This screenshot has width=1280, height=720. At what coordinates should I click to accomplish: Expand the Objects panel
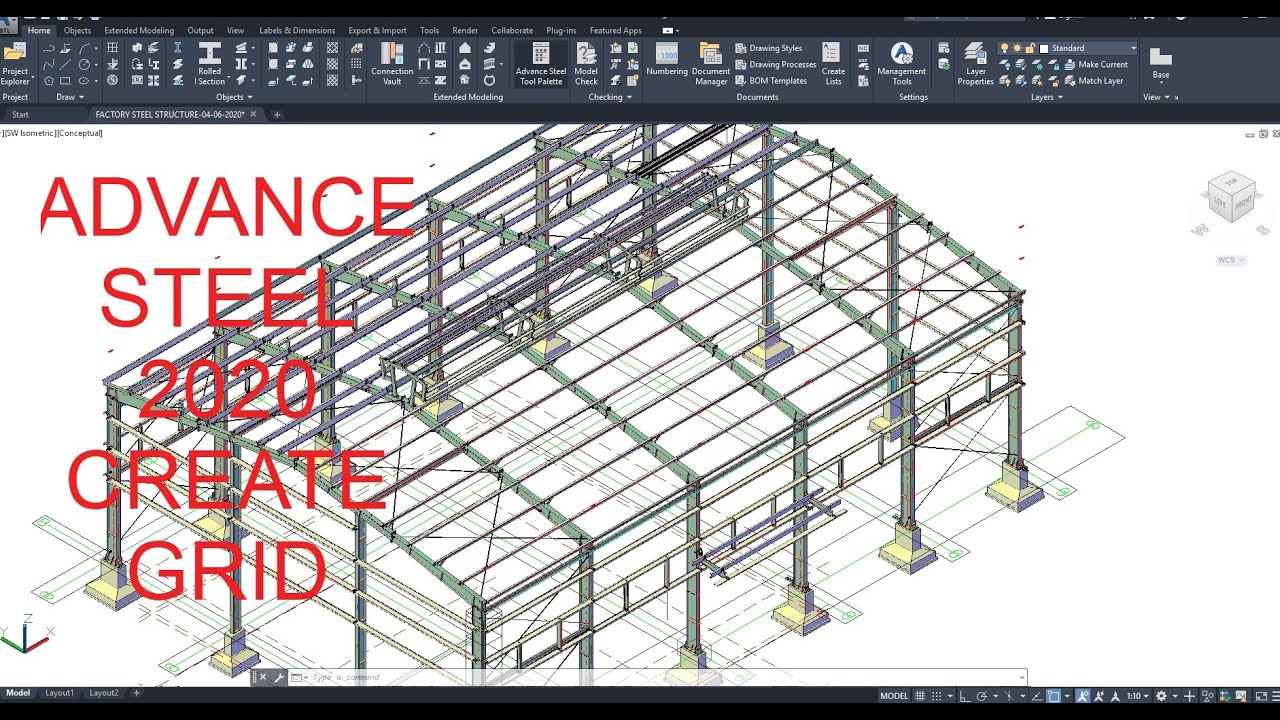[x=234, y=97]
